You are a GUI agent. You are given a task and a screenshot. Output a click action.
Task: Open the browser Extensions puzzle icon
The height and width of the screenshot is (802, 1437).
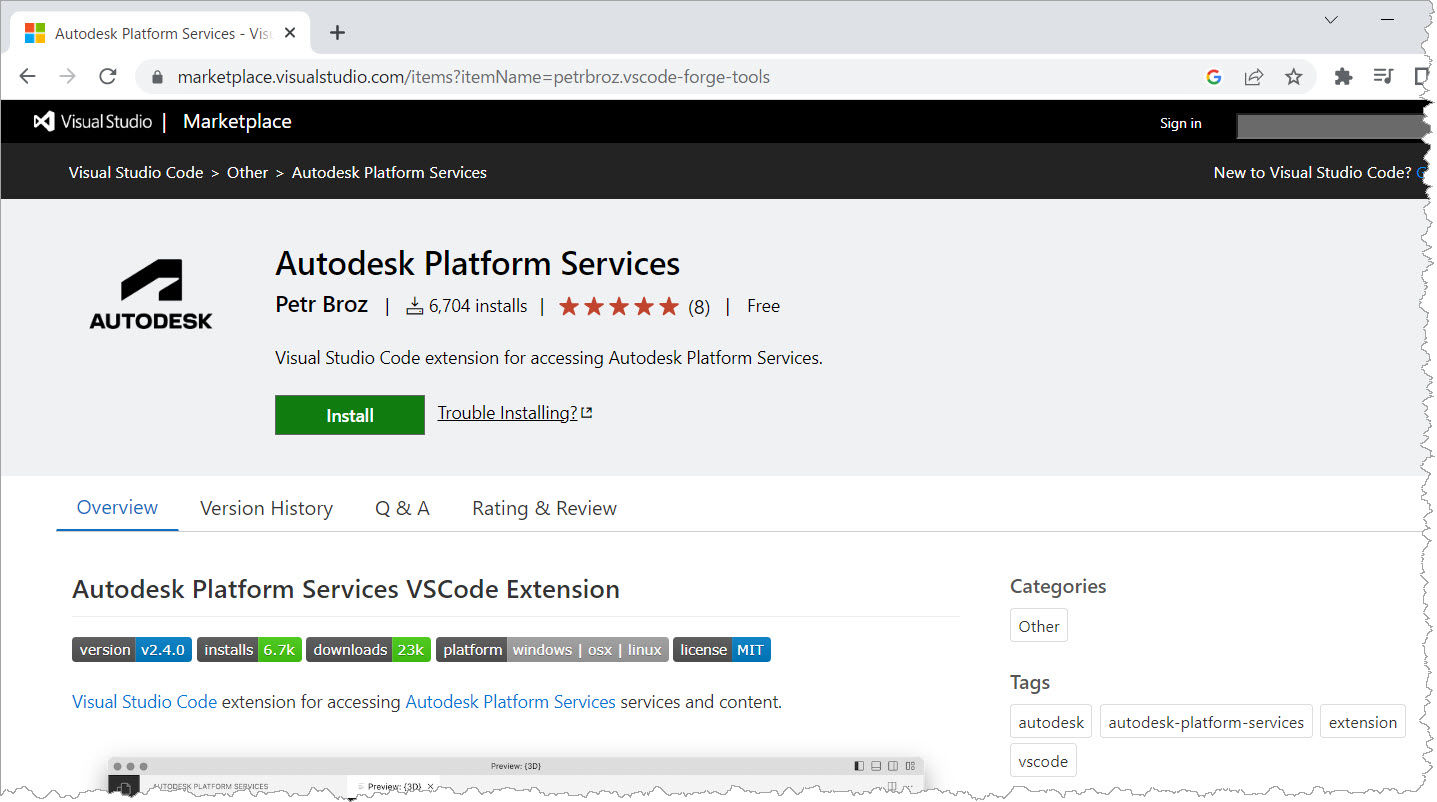pyautogui.click(x=1343, y=76)
